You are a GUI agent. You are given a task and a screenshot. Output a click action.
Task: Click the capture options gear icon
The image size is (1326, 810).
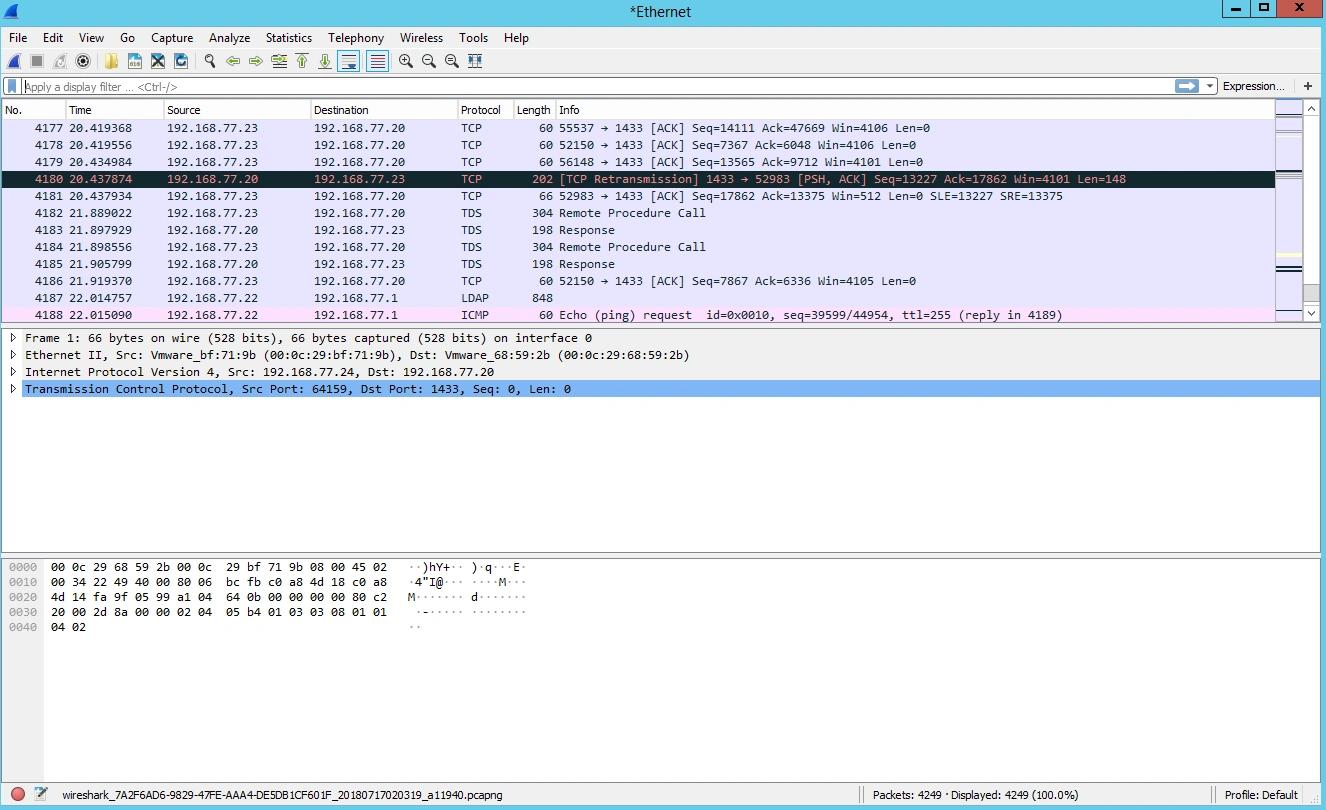[83, 61]
